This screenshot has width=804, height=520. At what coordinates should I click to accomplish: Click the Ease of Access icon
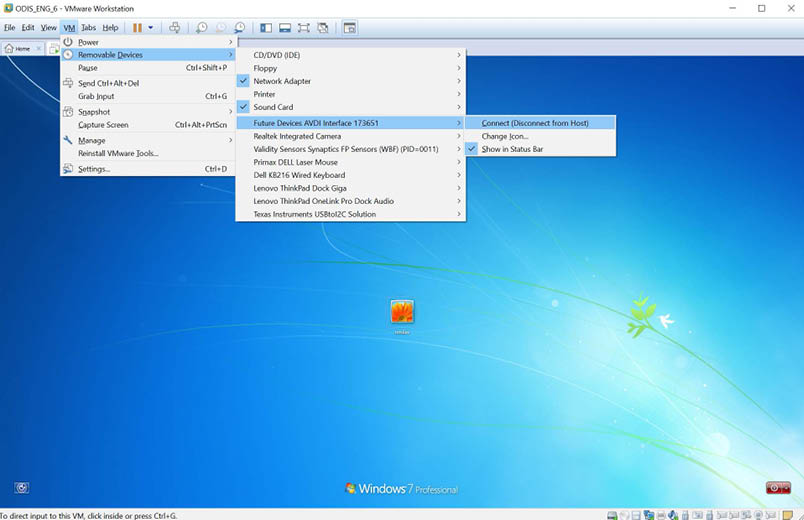pyautogui.click(x=22, y=488)
